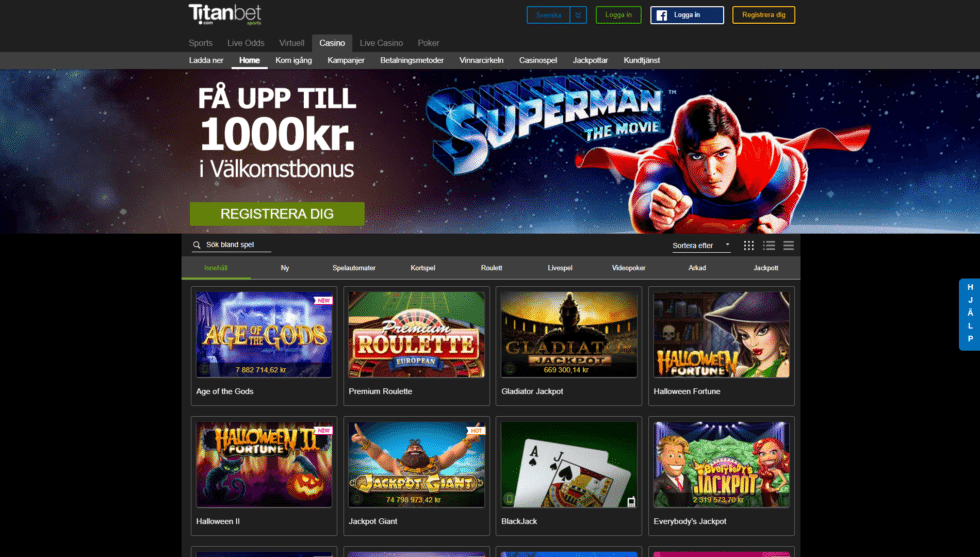Click the Gladiator Jackpot title text

(x=532, y=391)
